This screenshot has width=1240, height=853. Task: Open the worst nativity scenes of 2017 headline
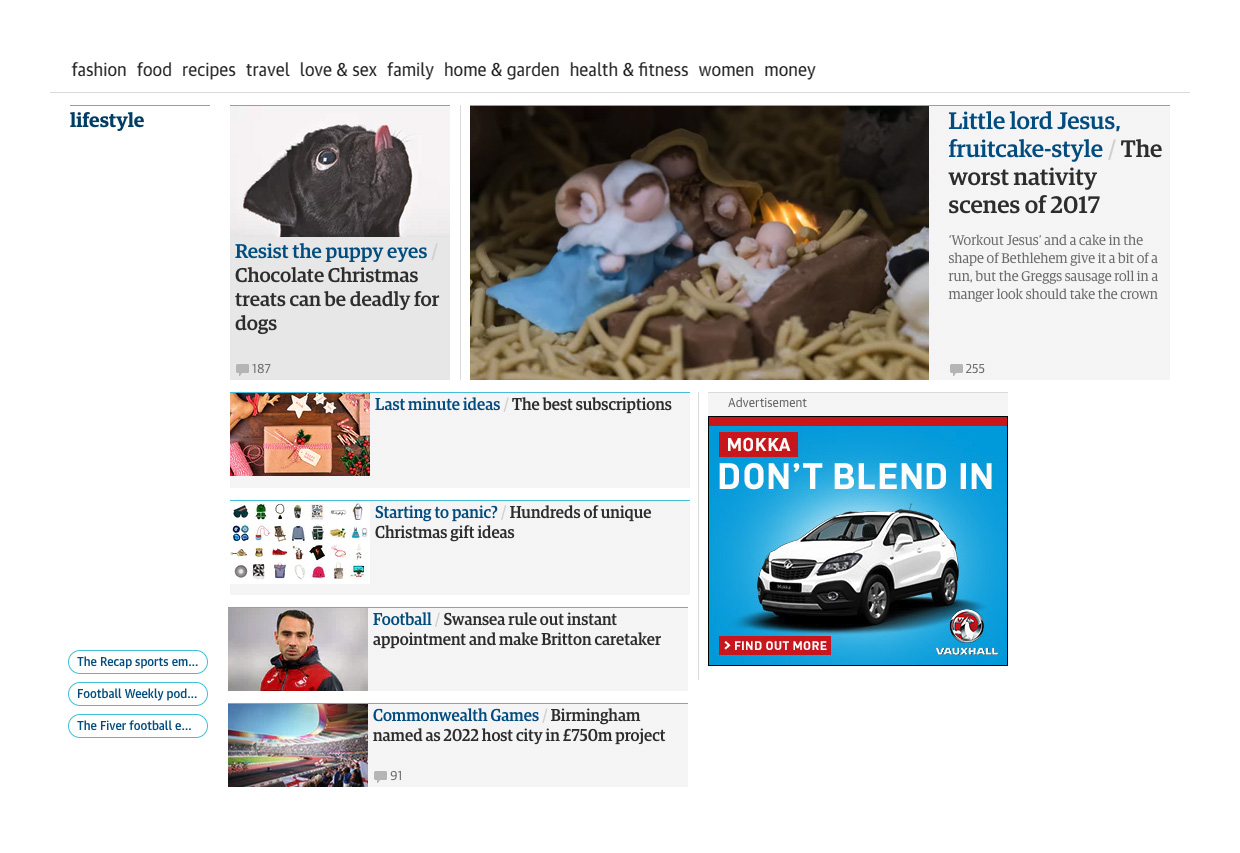[1055, 163]
